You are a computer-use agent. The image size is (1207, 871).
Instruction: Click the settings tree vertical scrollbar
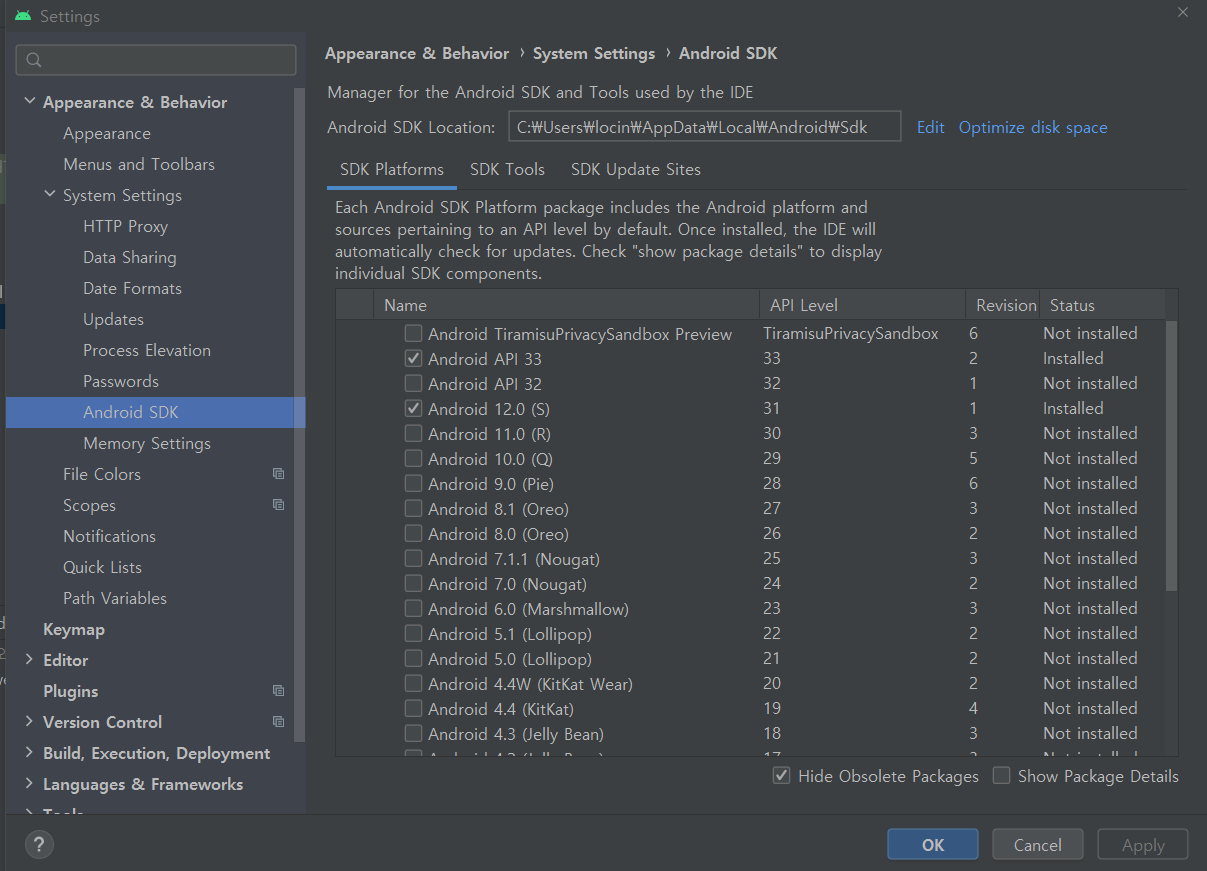point(299,414)
